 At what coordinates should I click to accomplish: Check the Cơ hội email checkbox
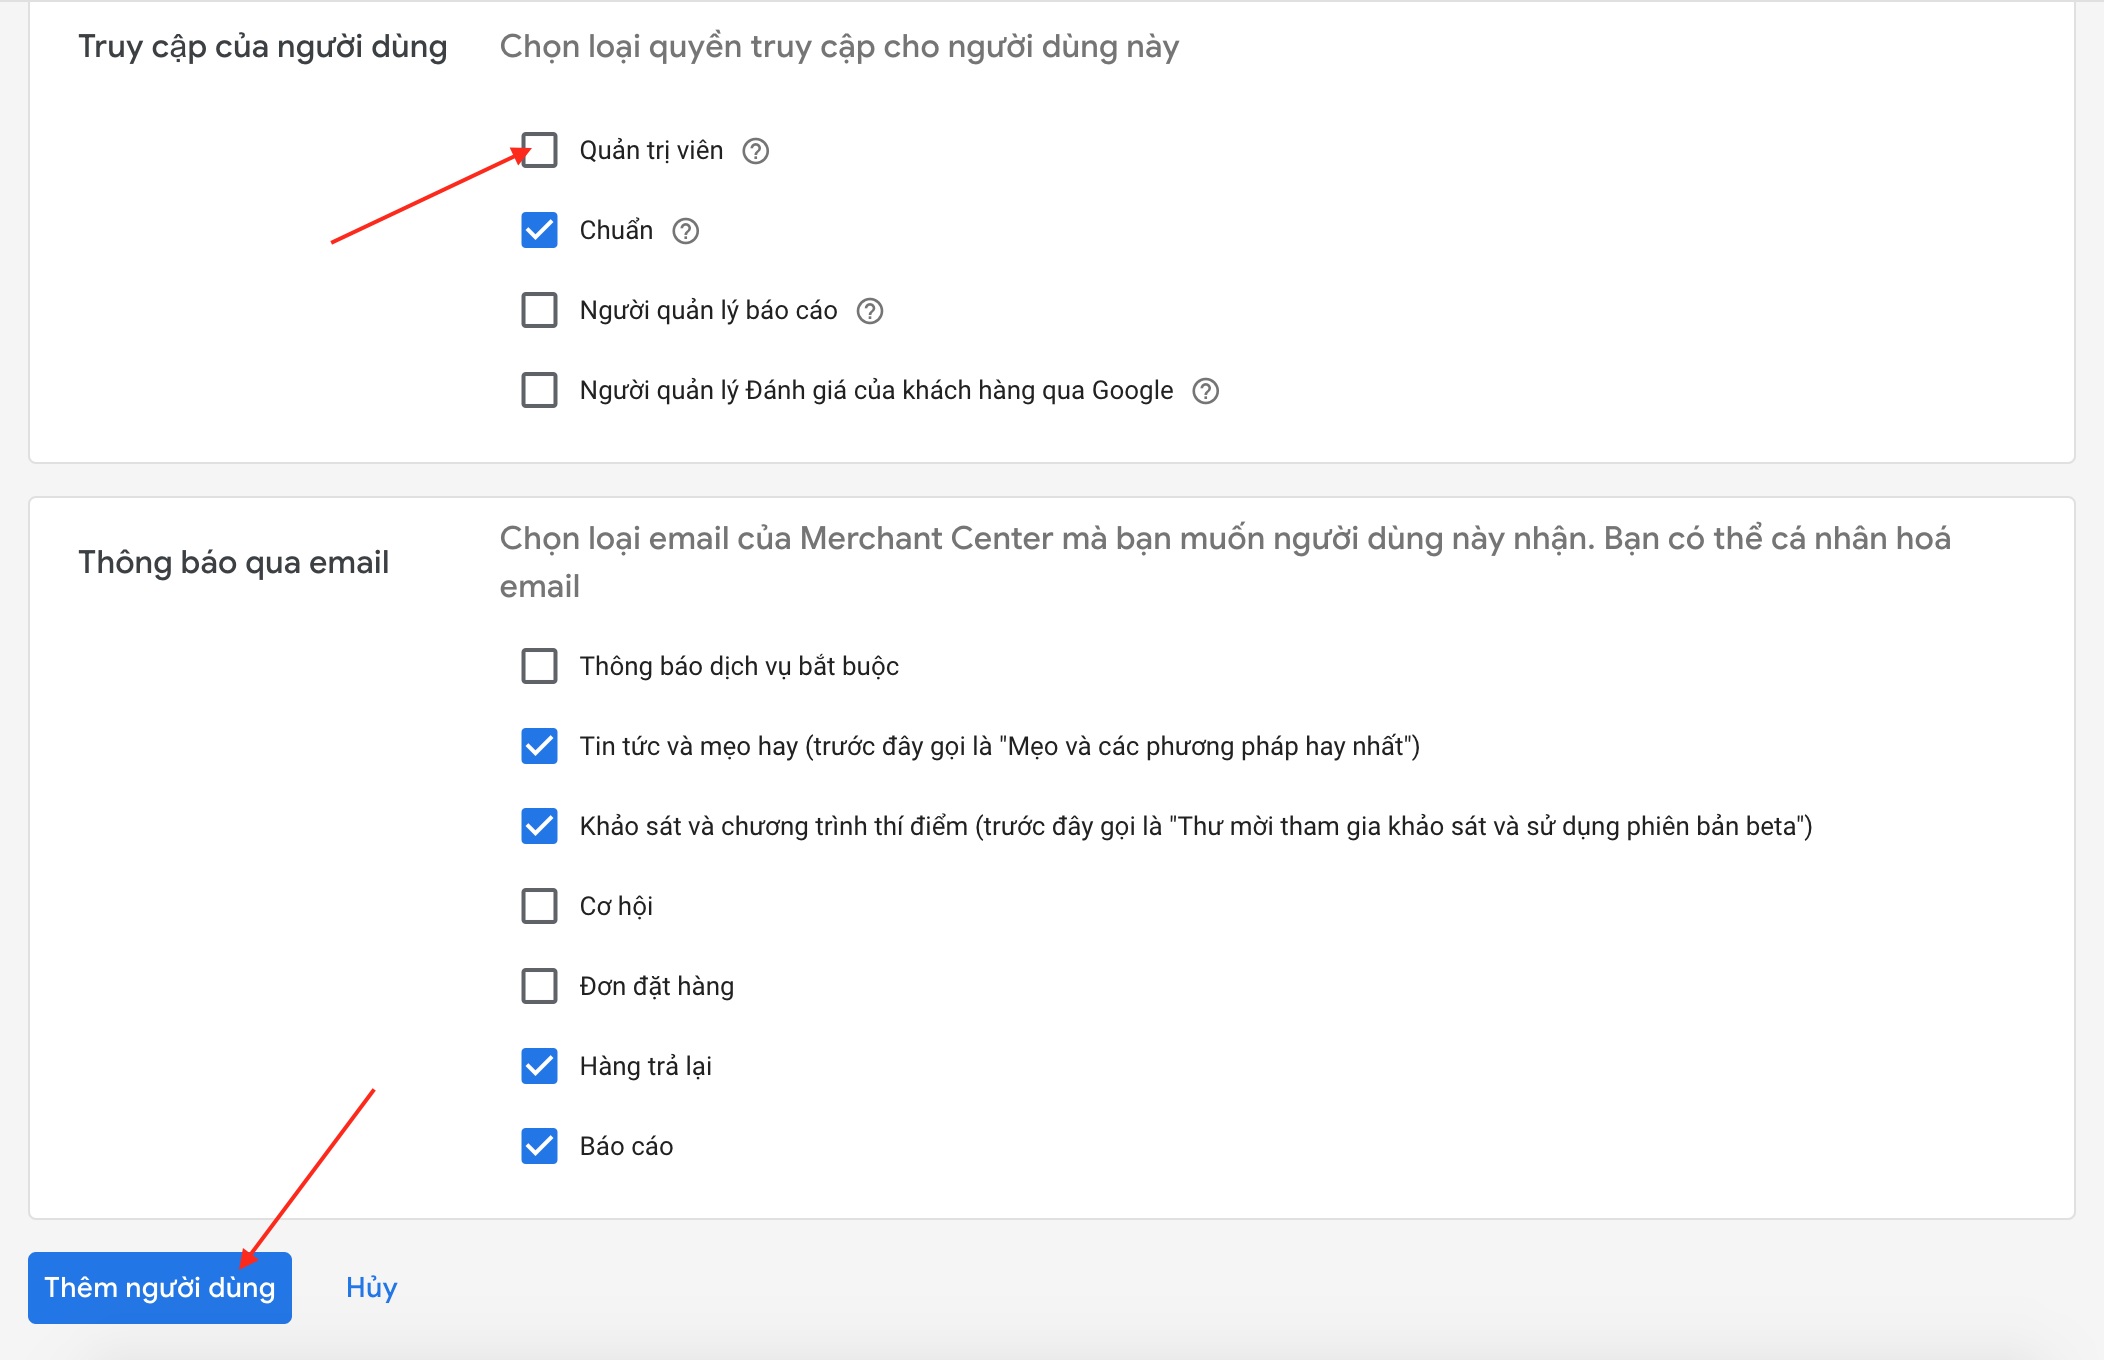pos(540,906)
